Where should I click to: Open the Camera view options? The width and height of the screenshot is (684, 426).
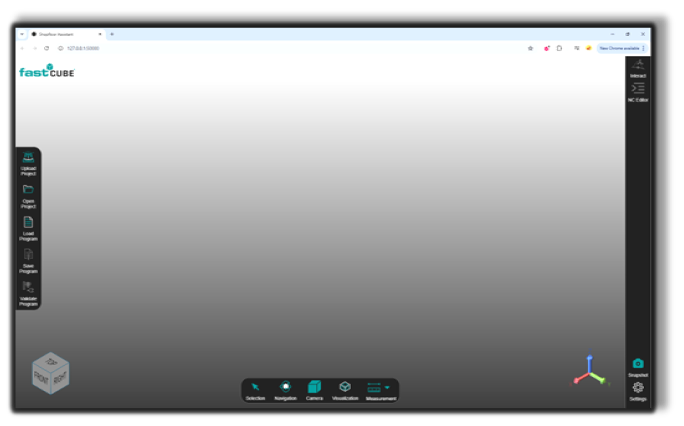click(314, 387)
